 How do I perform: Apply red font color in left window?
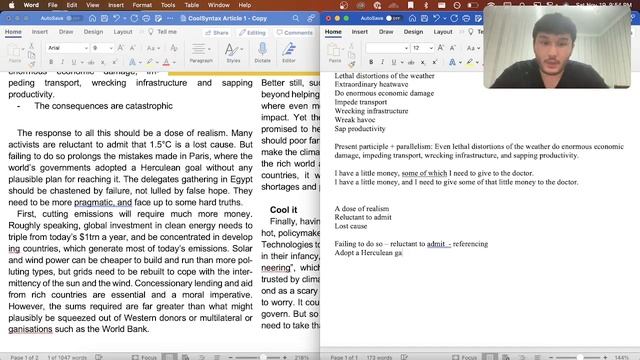(x=166, y=62)
